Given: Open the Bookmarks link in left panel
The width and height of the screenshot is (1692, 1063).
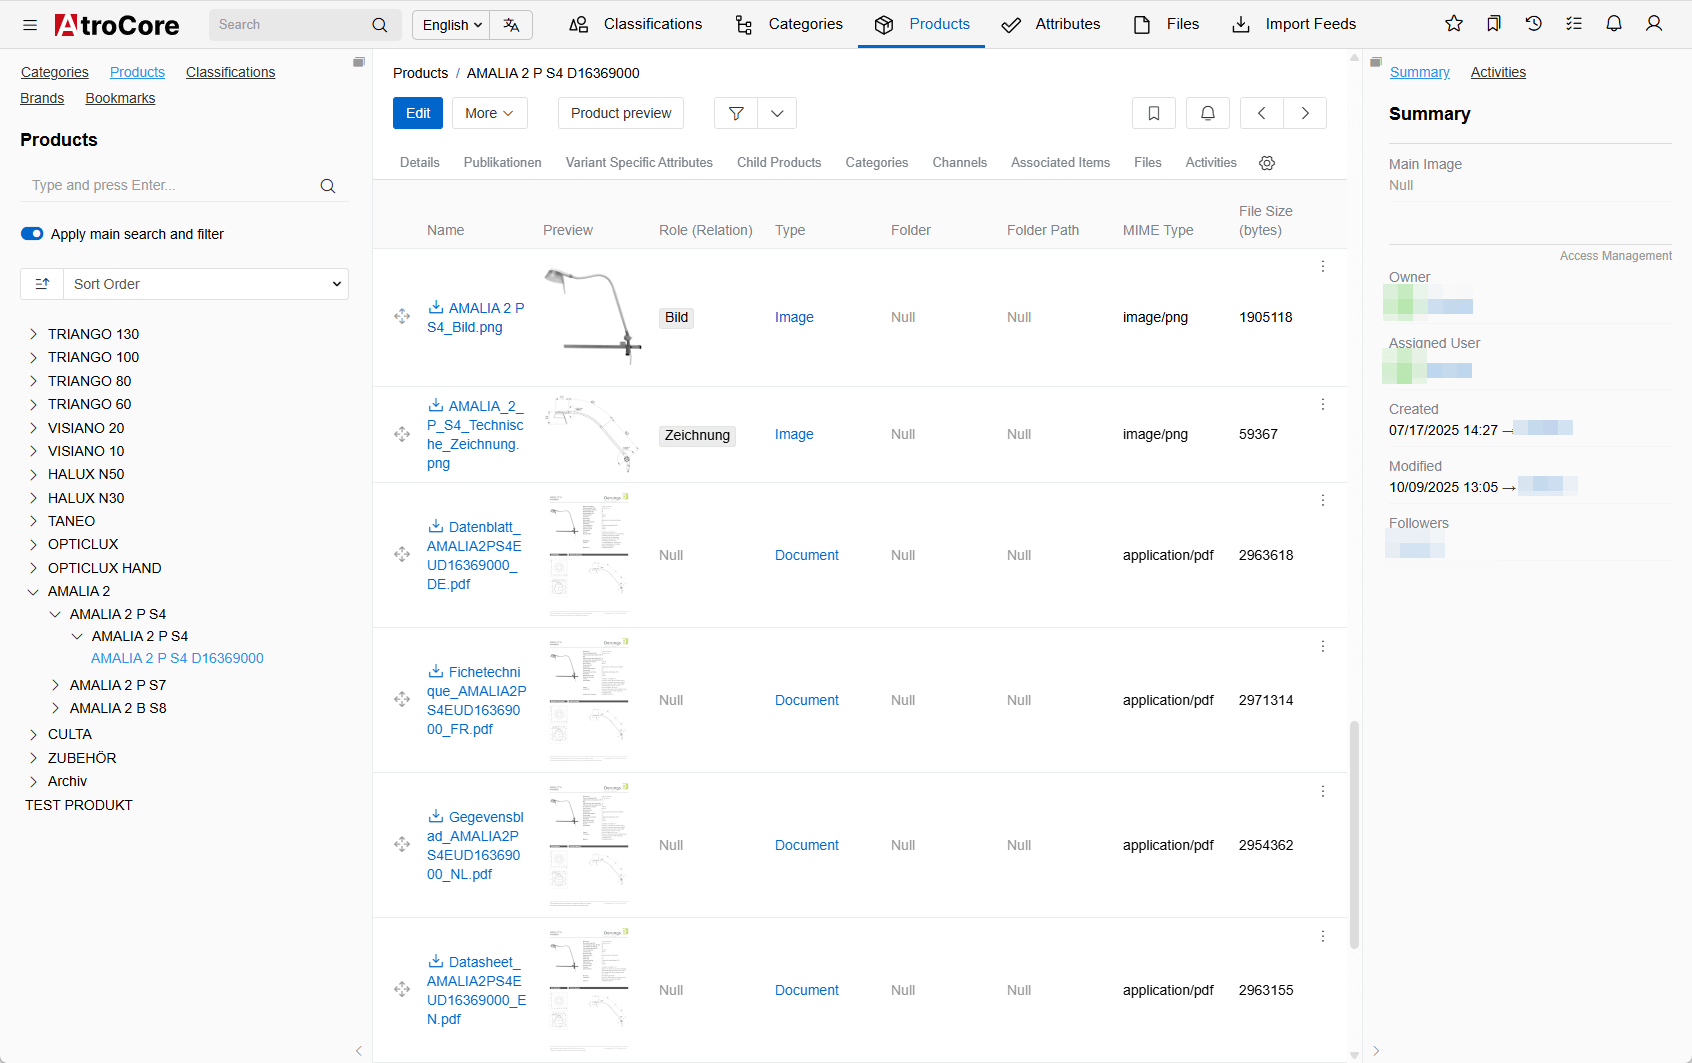Looking at the screenshot, I should pyautogui.click(x=120, y=98).
